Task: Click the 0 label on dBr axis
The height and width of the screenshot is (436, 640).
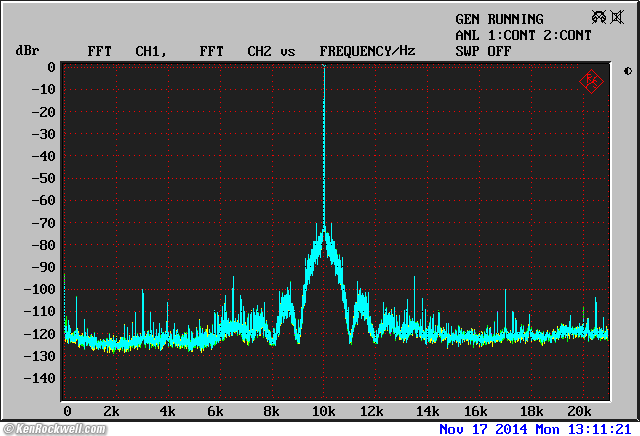Action: click(x=50, y=67)
